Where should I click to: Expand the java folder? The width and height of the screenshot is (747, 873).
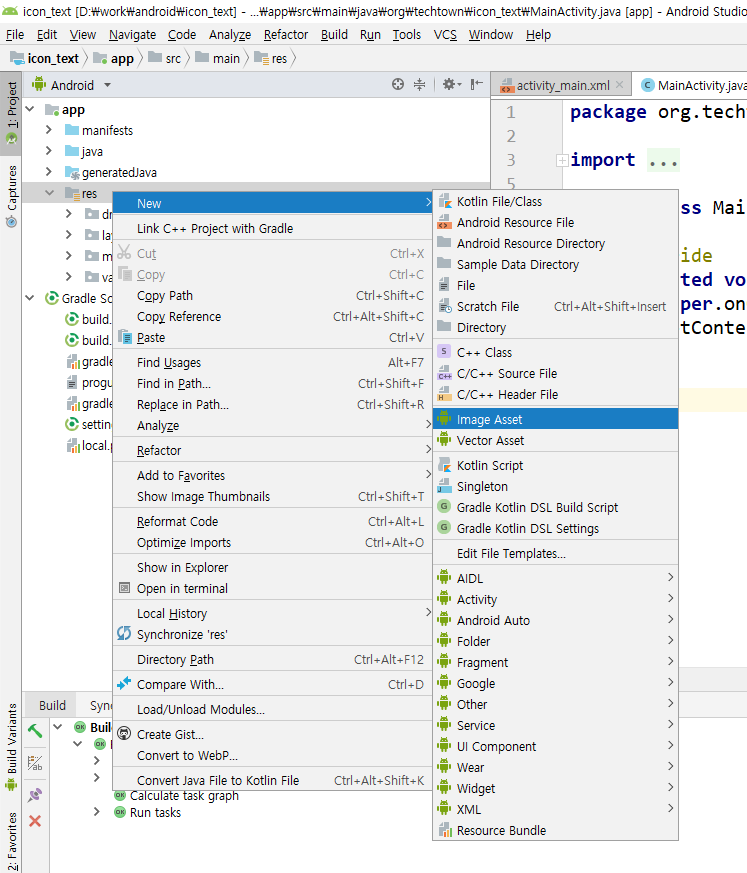pyautogui.click(x=49, y=151)
